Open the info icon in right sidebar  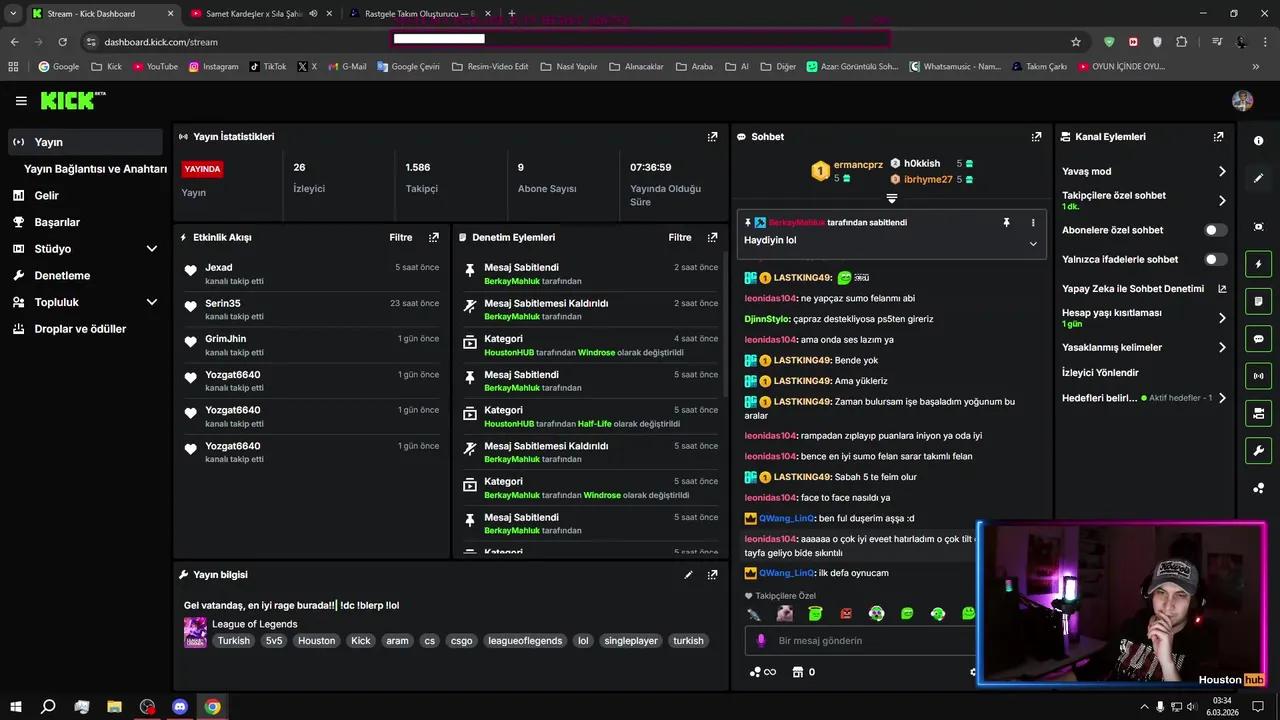pos(1258,141)
